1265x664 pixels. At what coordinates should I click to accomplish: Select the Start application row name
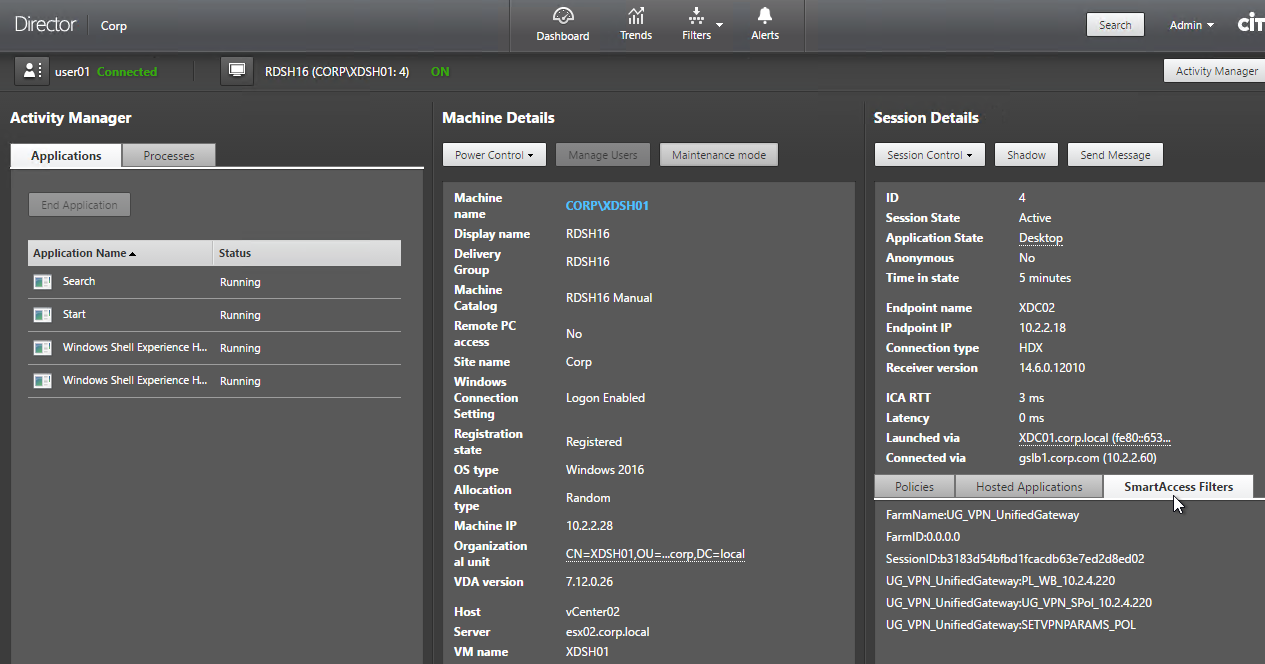[74, 315]
